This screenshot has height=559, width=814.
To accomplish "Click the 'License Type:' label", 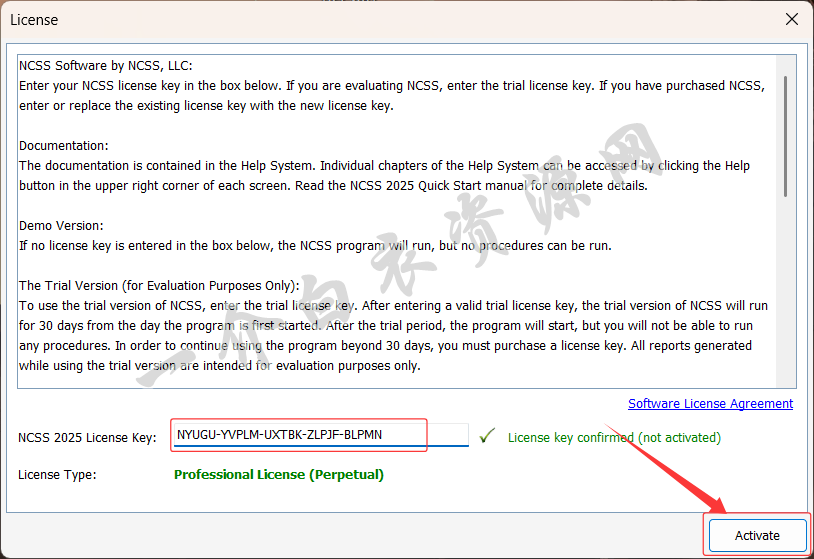I will [x=57, y=474].
